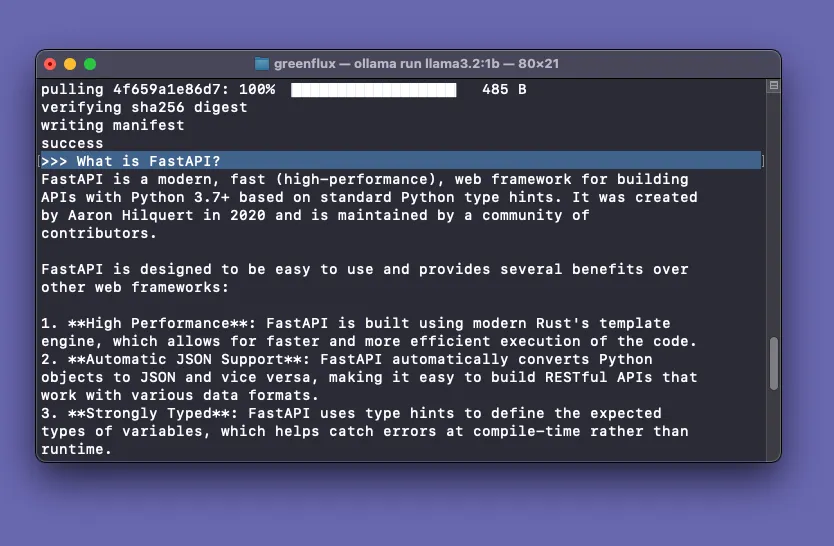Select the highlighted "What is FastAPI?" prompt line
The width and height of the screenshot is (834, 546).
(400, 161)
